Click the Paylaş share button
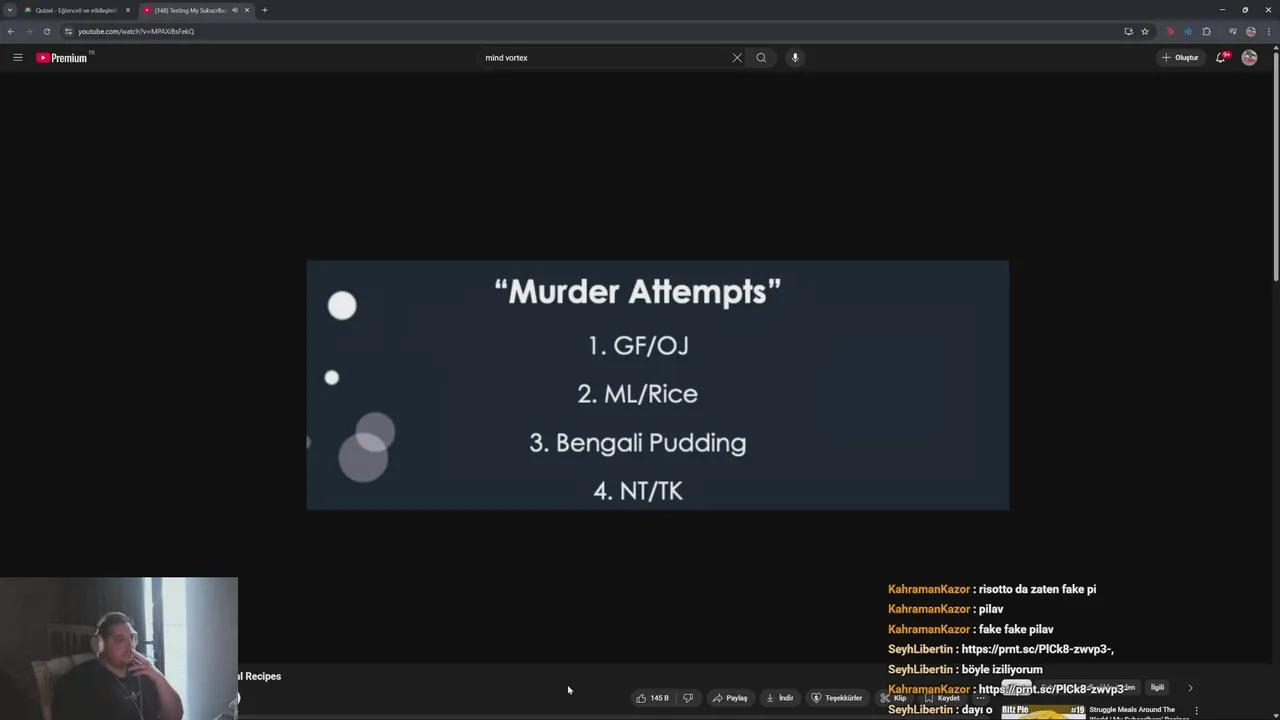The image size is (1280, 720). pyautogui.click(x=730, y=698)
